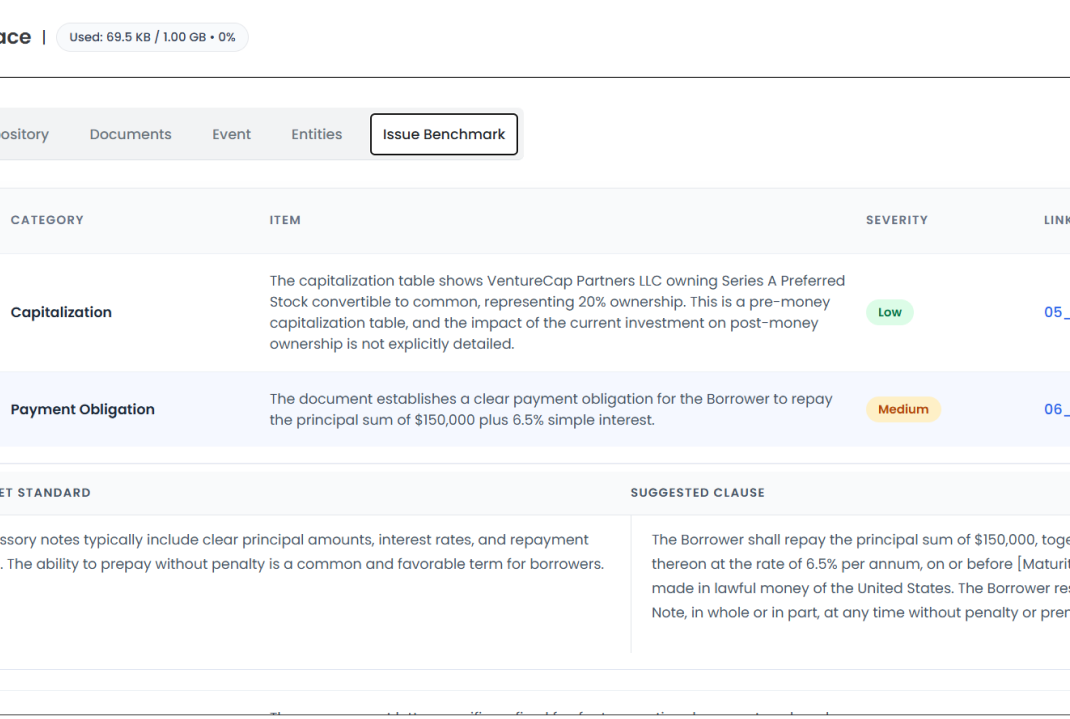Click the Medium severity badge
This screenshot has height=719, width=1070.
[x=903, y=409]
